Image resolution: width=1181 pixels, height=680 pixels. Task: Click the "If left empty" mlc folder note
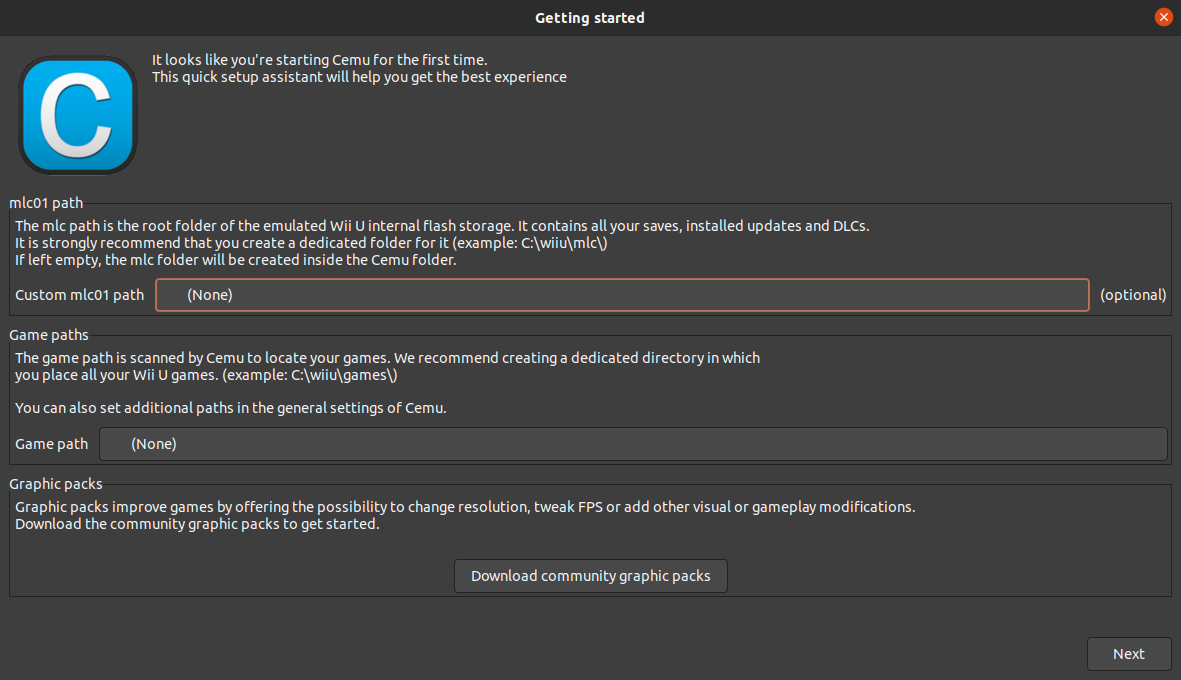pyautogui.click(x=235, y=260)
